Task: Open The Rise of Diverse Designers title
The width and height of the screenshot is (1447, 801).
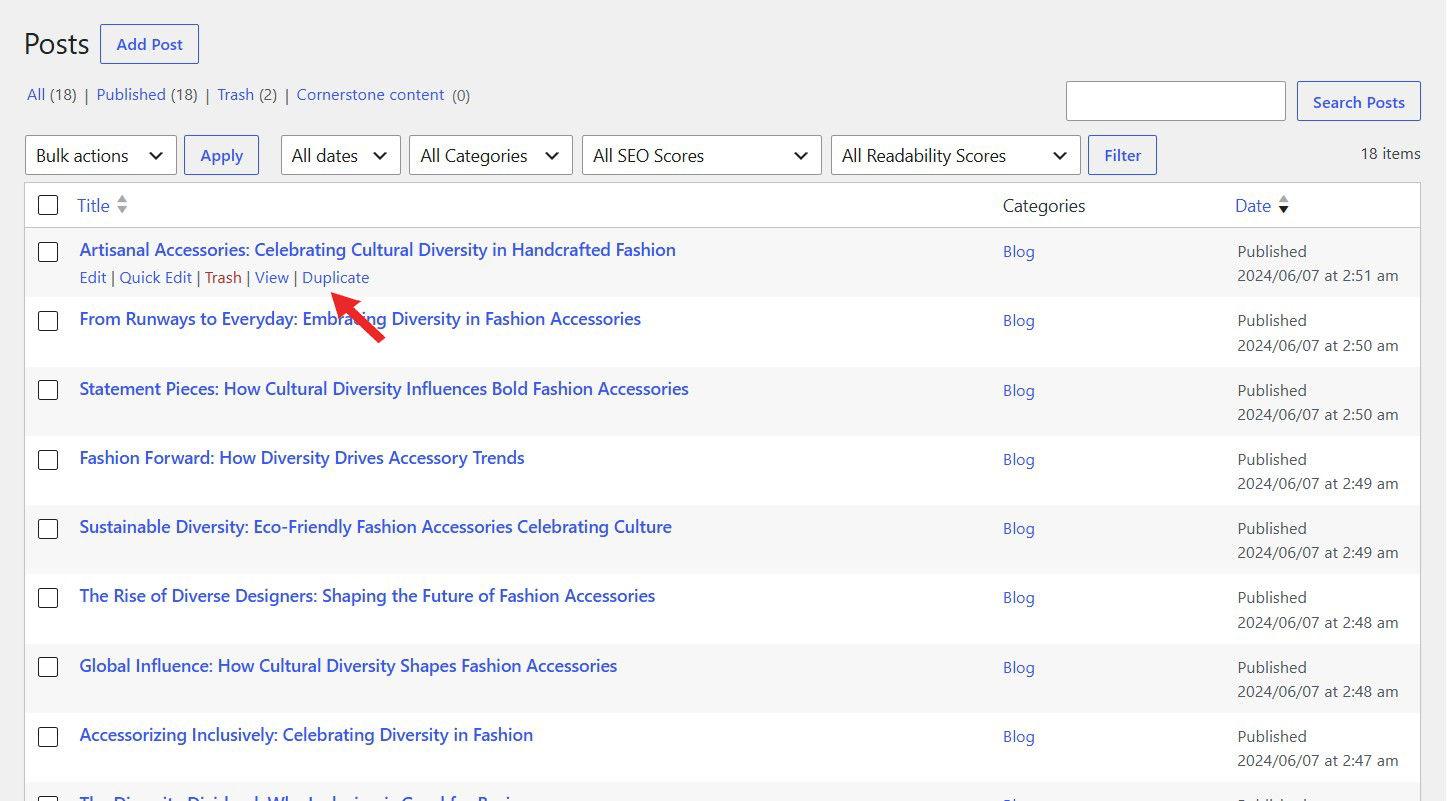Action: click(367, 596)
